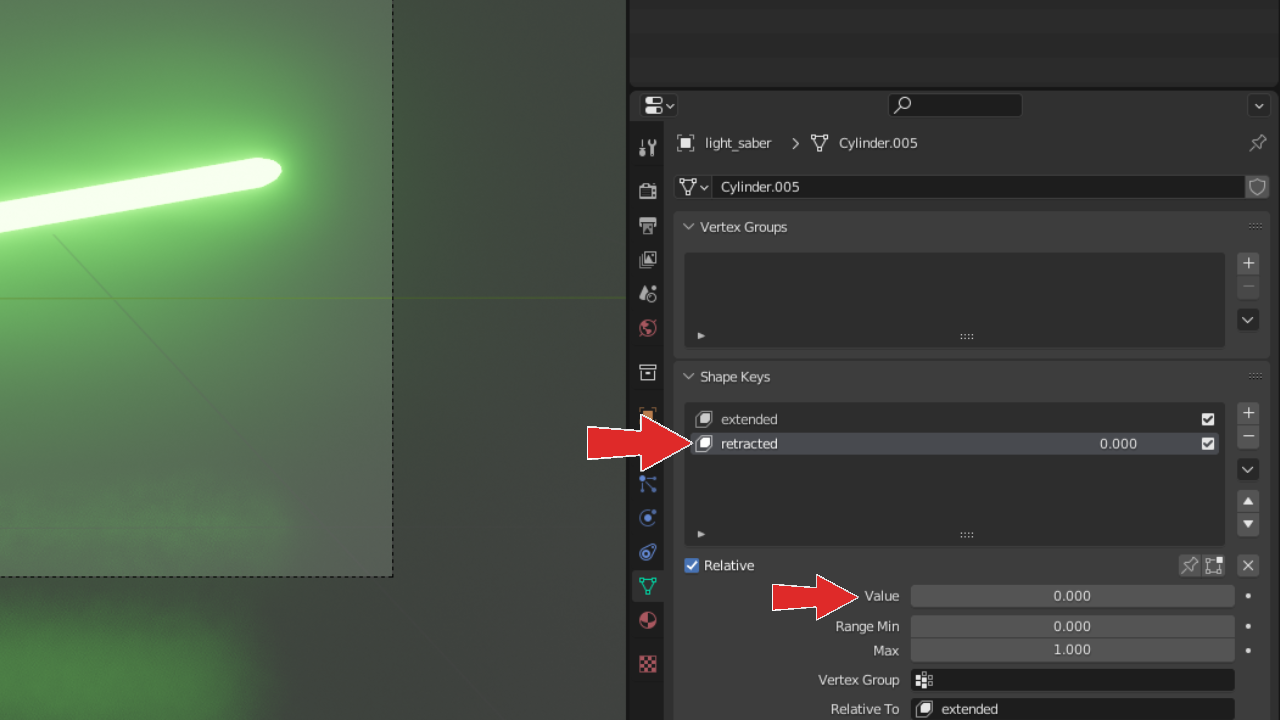
Task: Open the Output properties tab
Action: point(647,225)
